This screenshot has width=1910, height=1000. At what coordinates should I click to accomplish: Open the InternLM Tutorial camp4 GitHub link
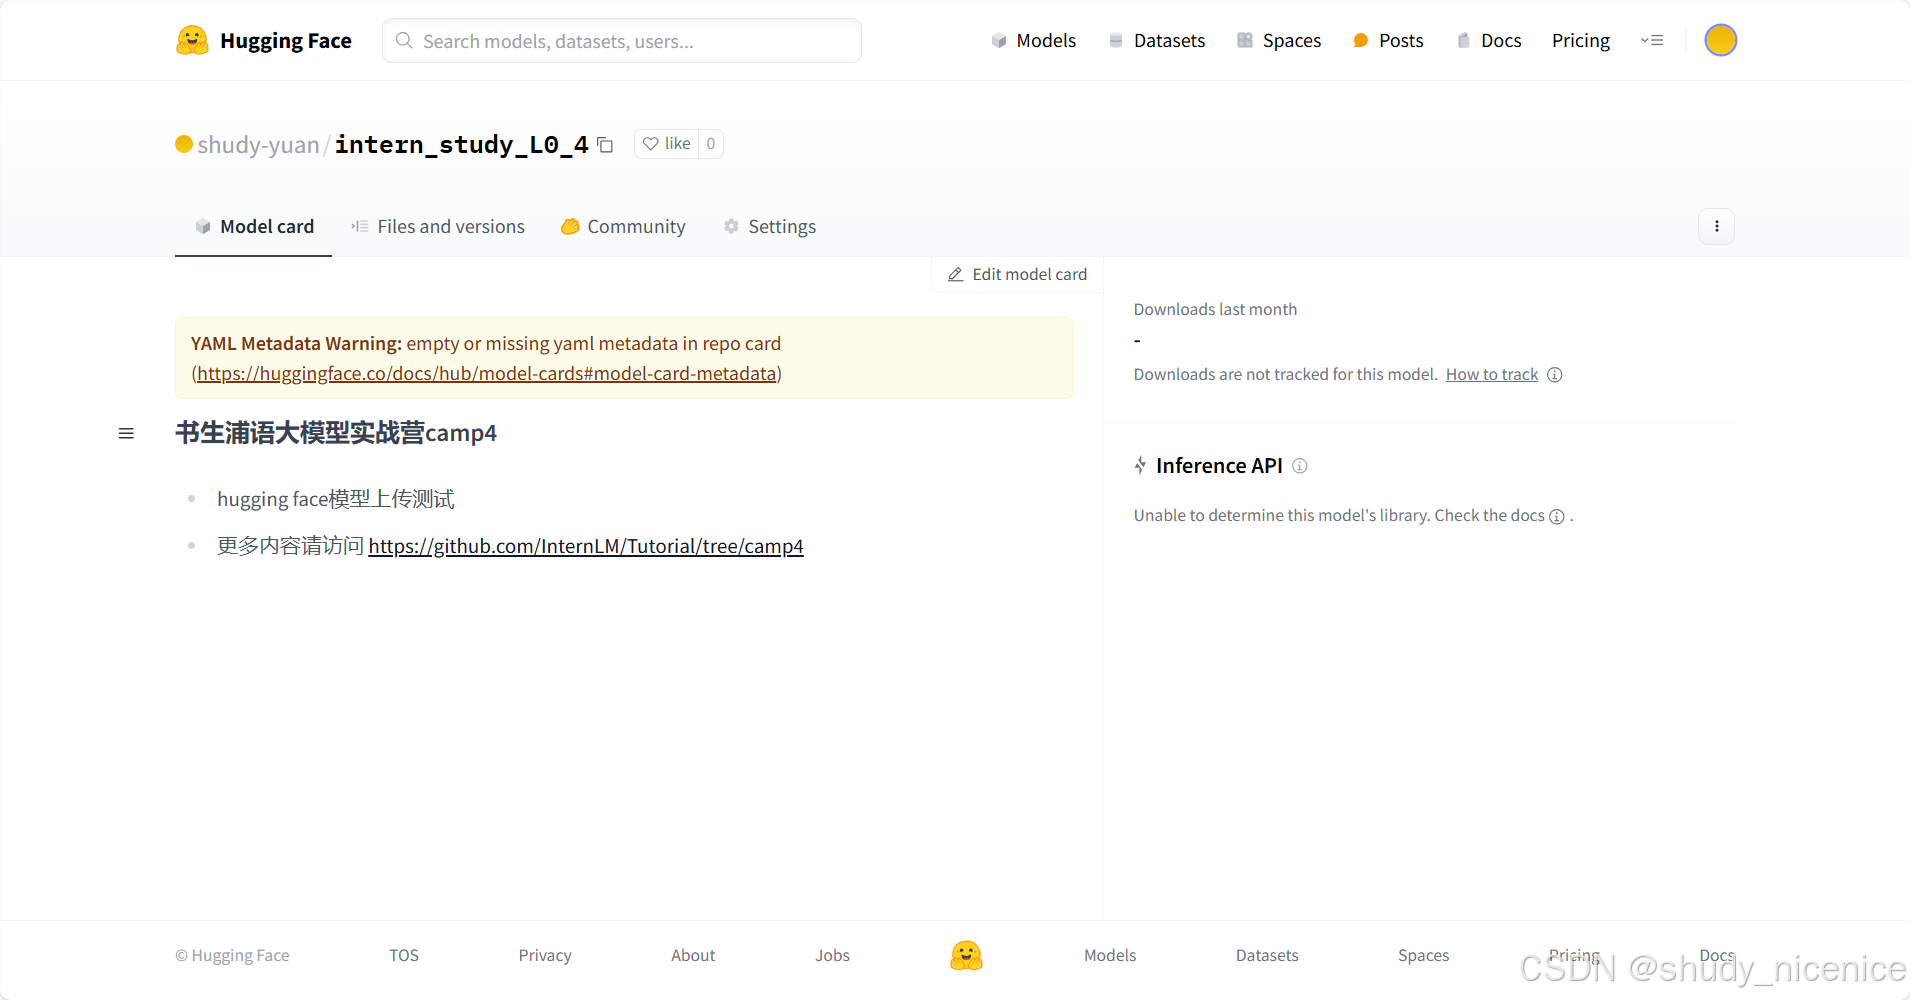point(586,546)
